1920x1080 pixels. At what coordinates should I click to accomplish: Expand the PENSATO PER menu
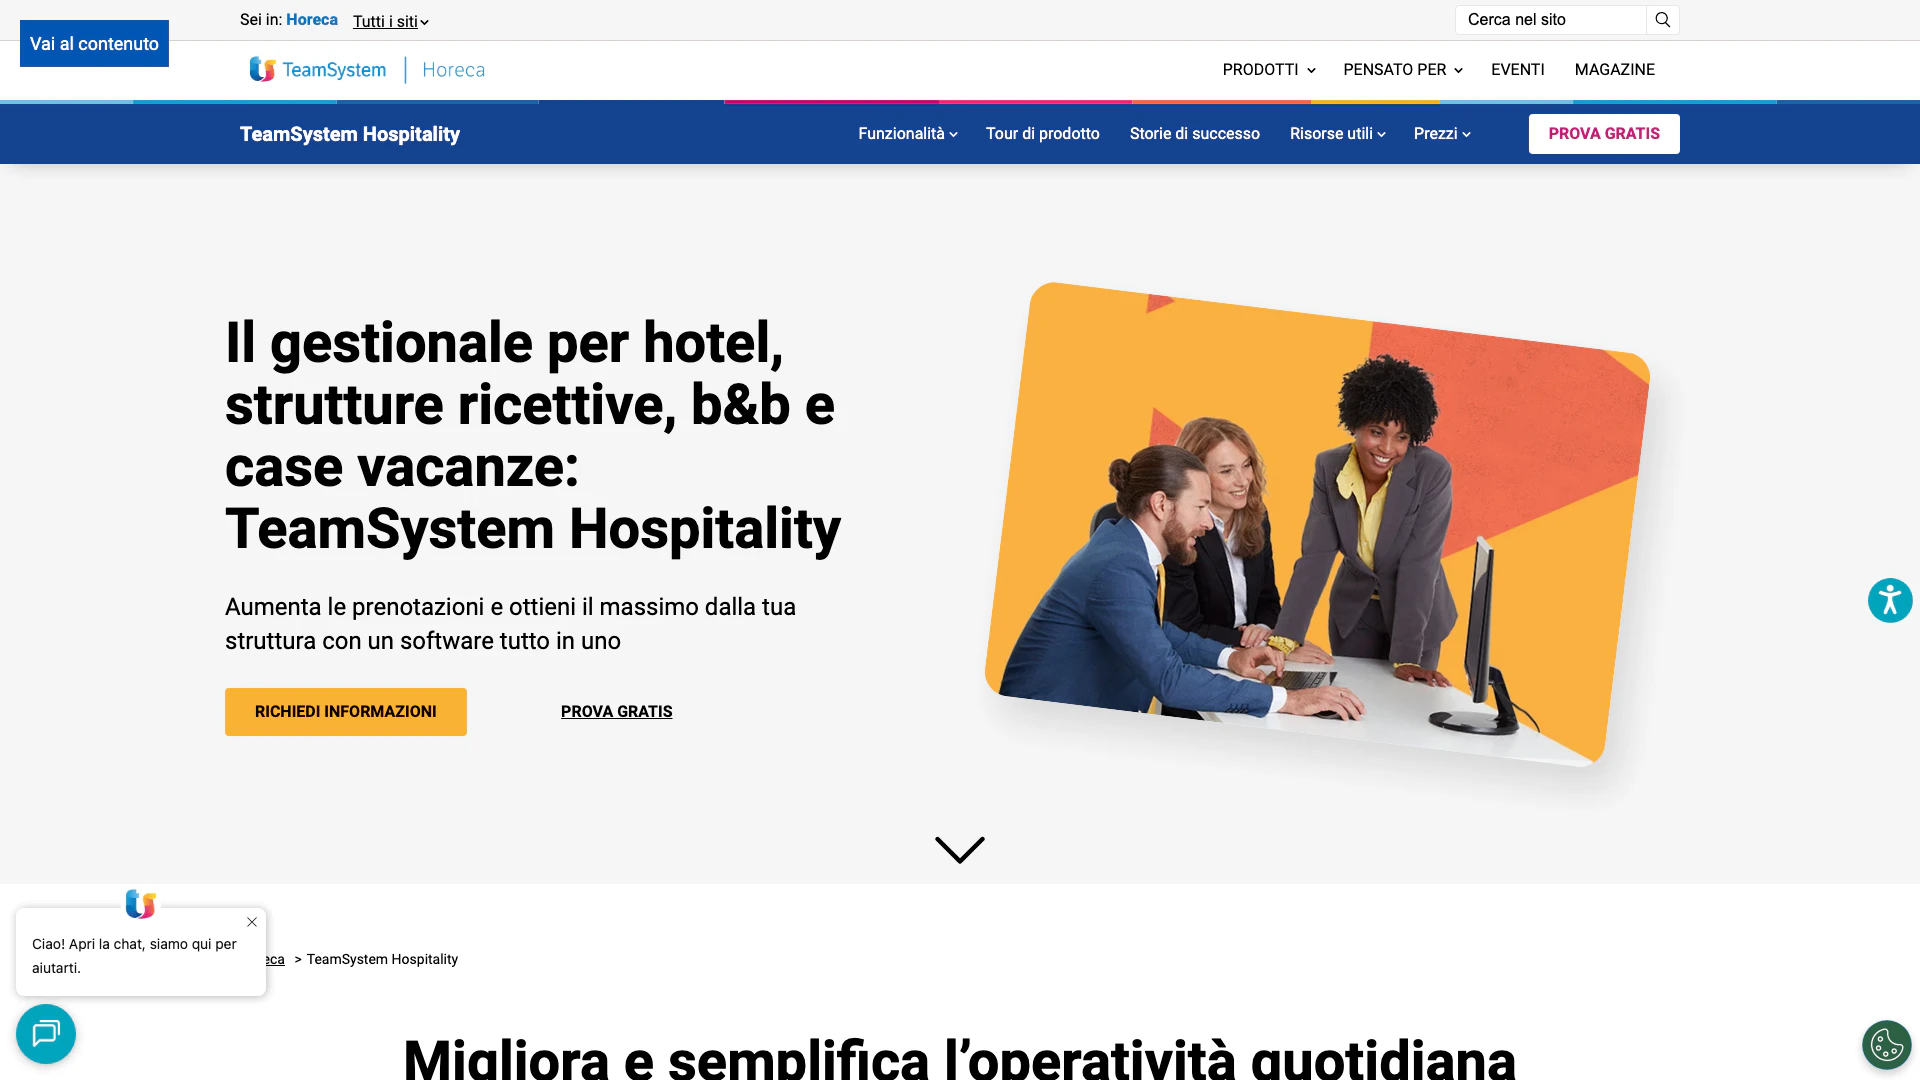coord(1403,69)
